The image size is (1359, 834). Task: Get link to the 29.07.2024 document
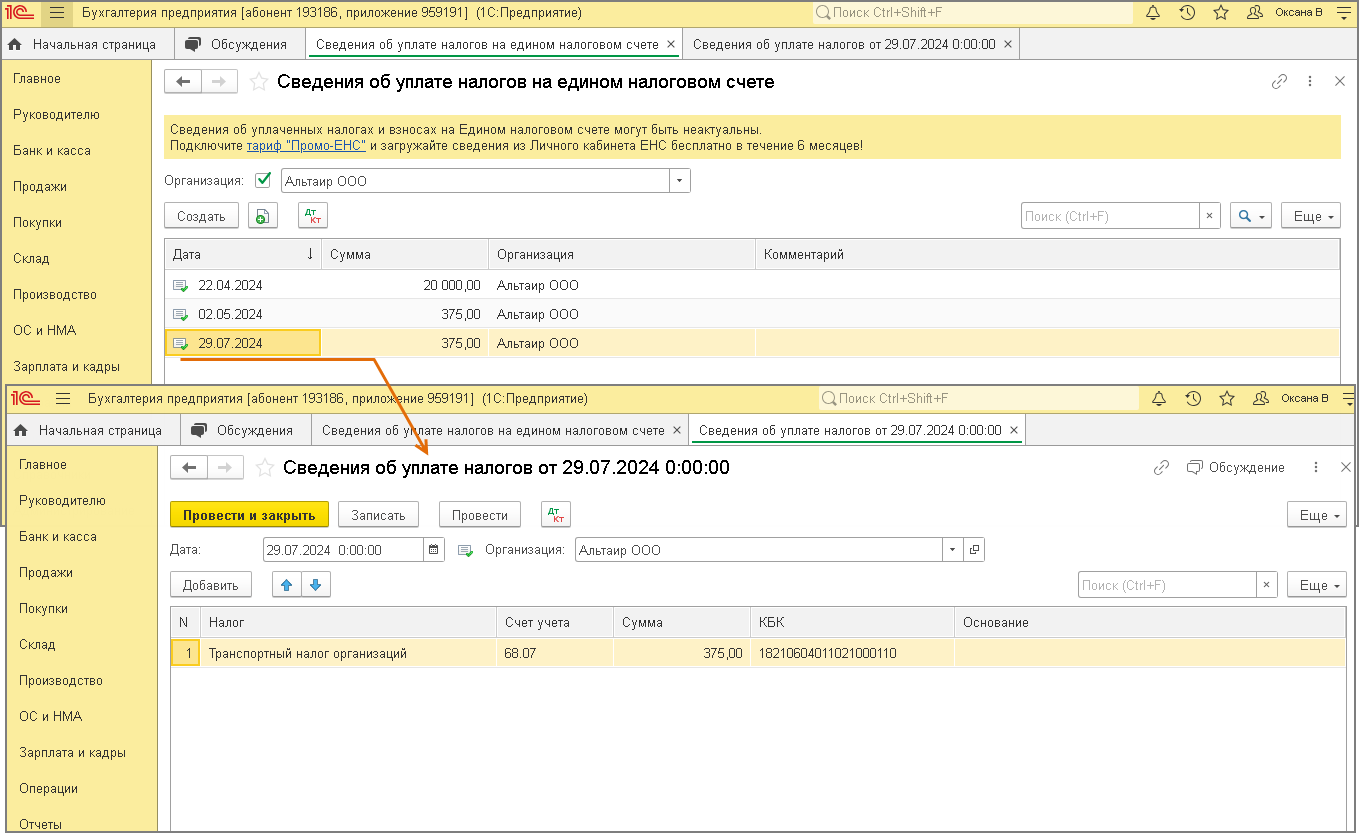click(x=1161, y=467)
